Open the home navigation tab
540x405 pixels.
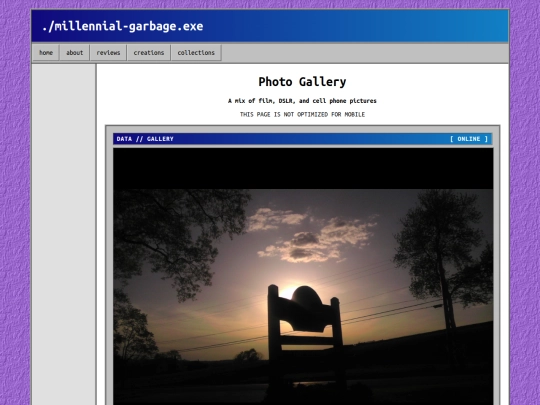46,53
